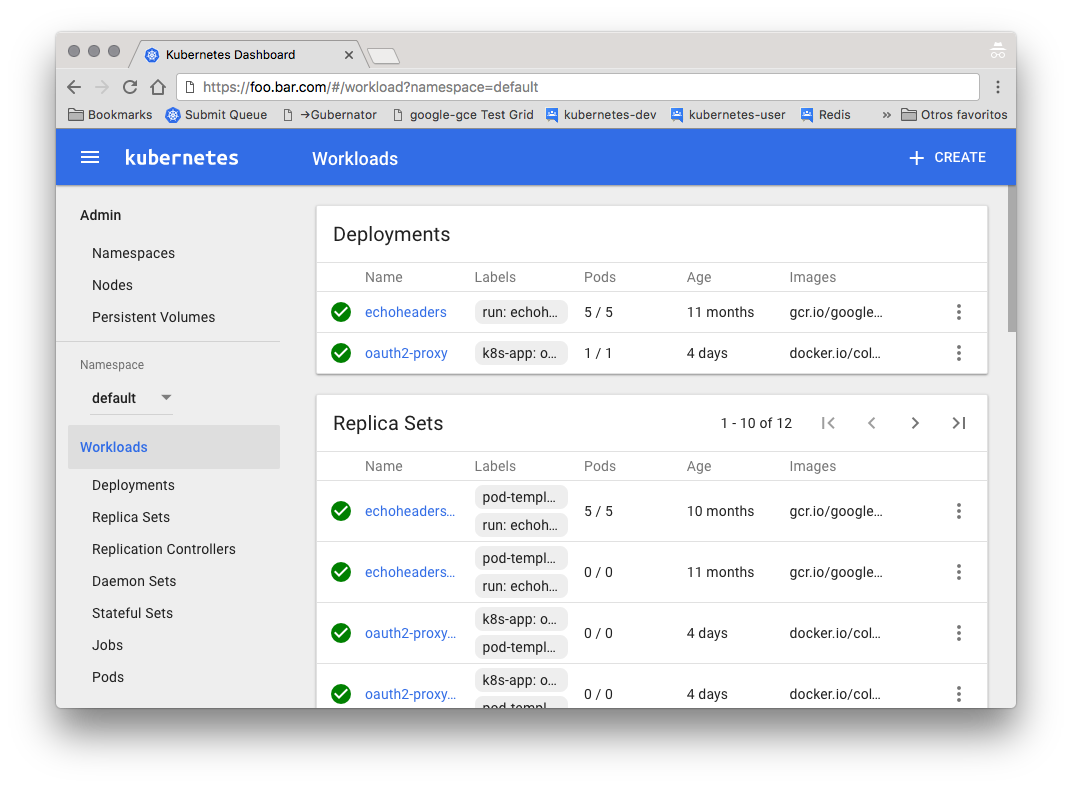Open the oauth2-proxy deployment link

tap(405, 353)
